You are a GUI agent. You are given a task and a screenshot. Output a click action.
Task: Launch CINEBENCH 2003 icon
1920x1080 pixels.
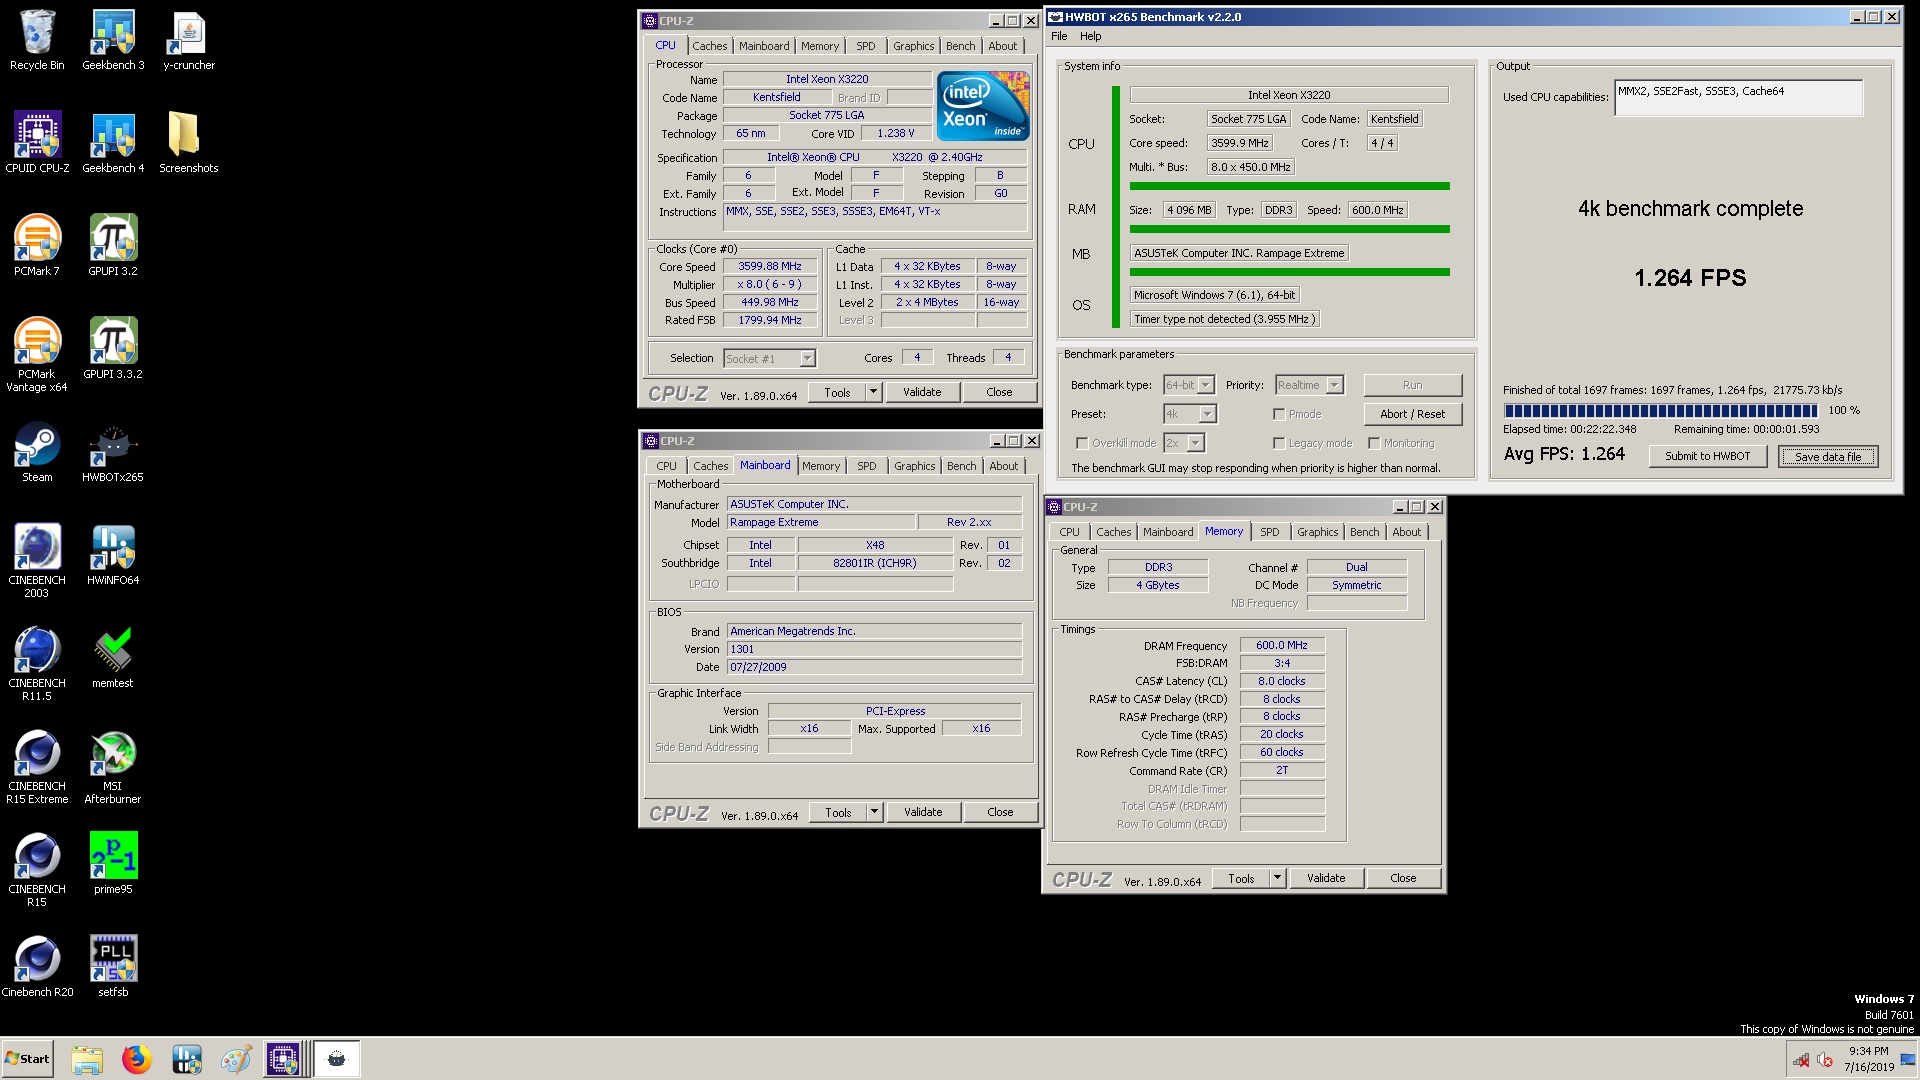(37, 561)
